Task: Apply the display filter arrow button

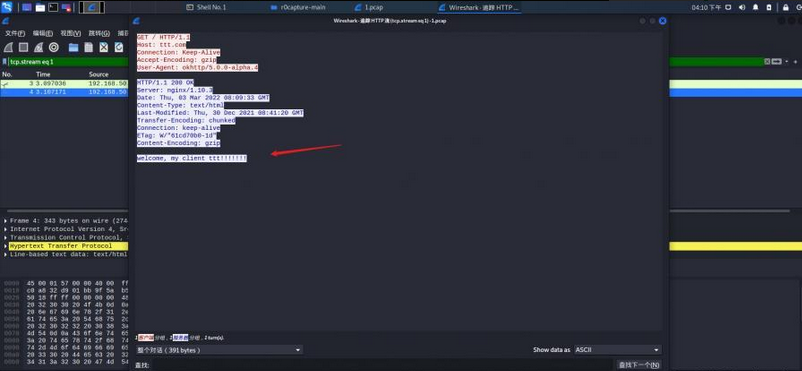Action: click(x=777, y=61)
